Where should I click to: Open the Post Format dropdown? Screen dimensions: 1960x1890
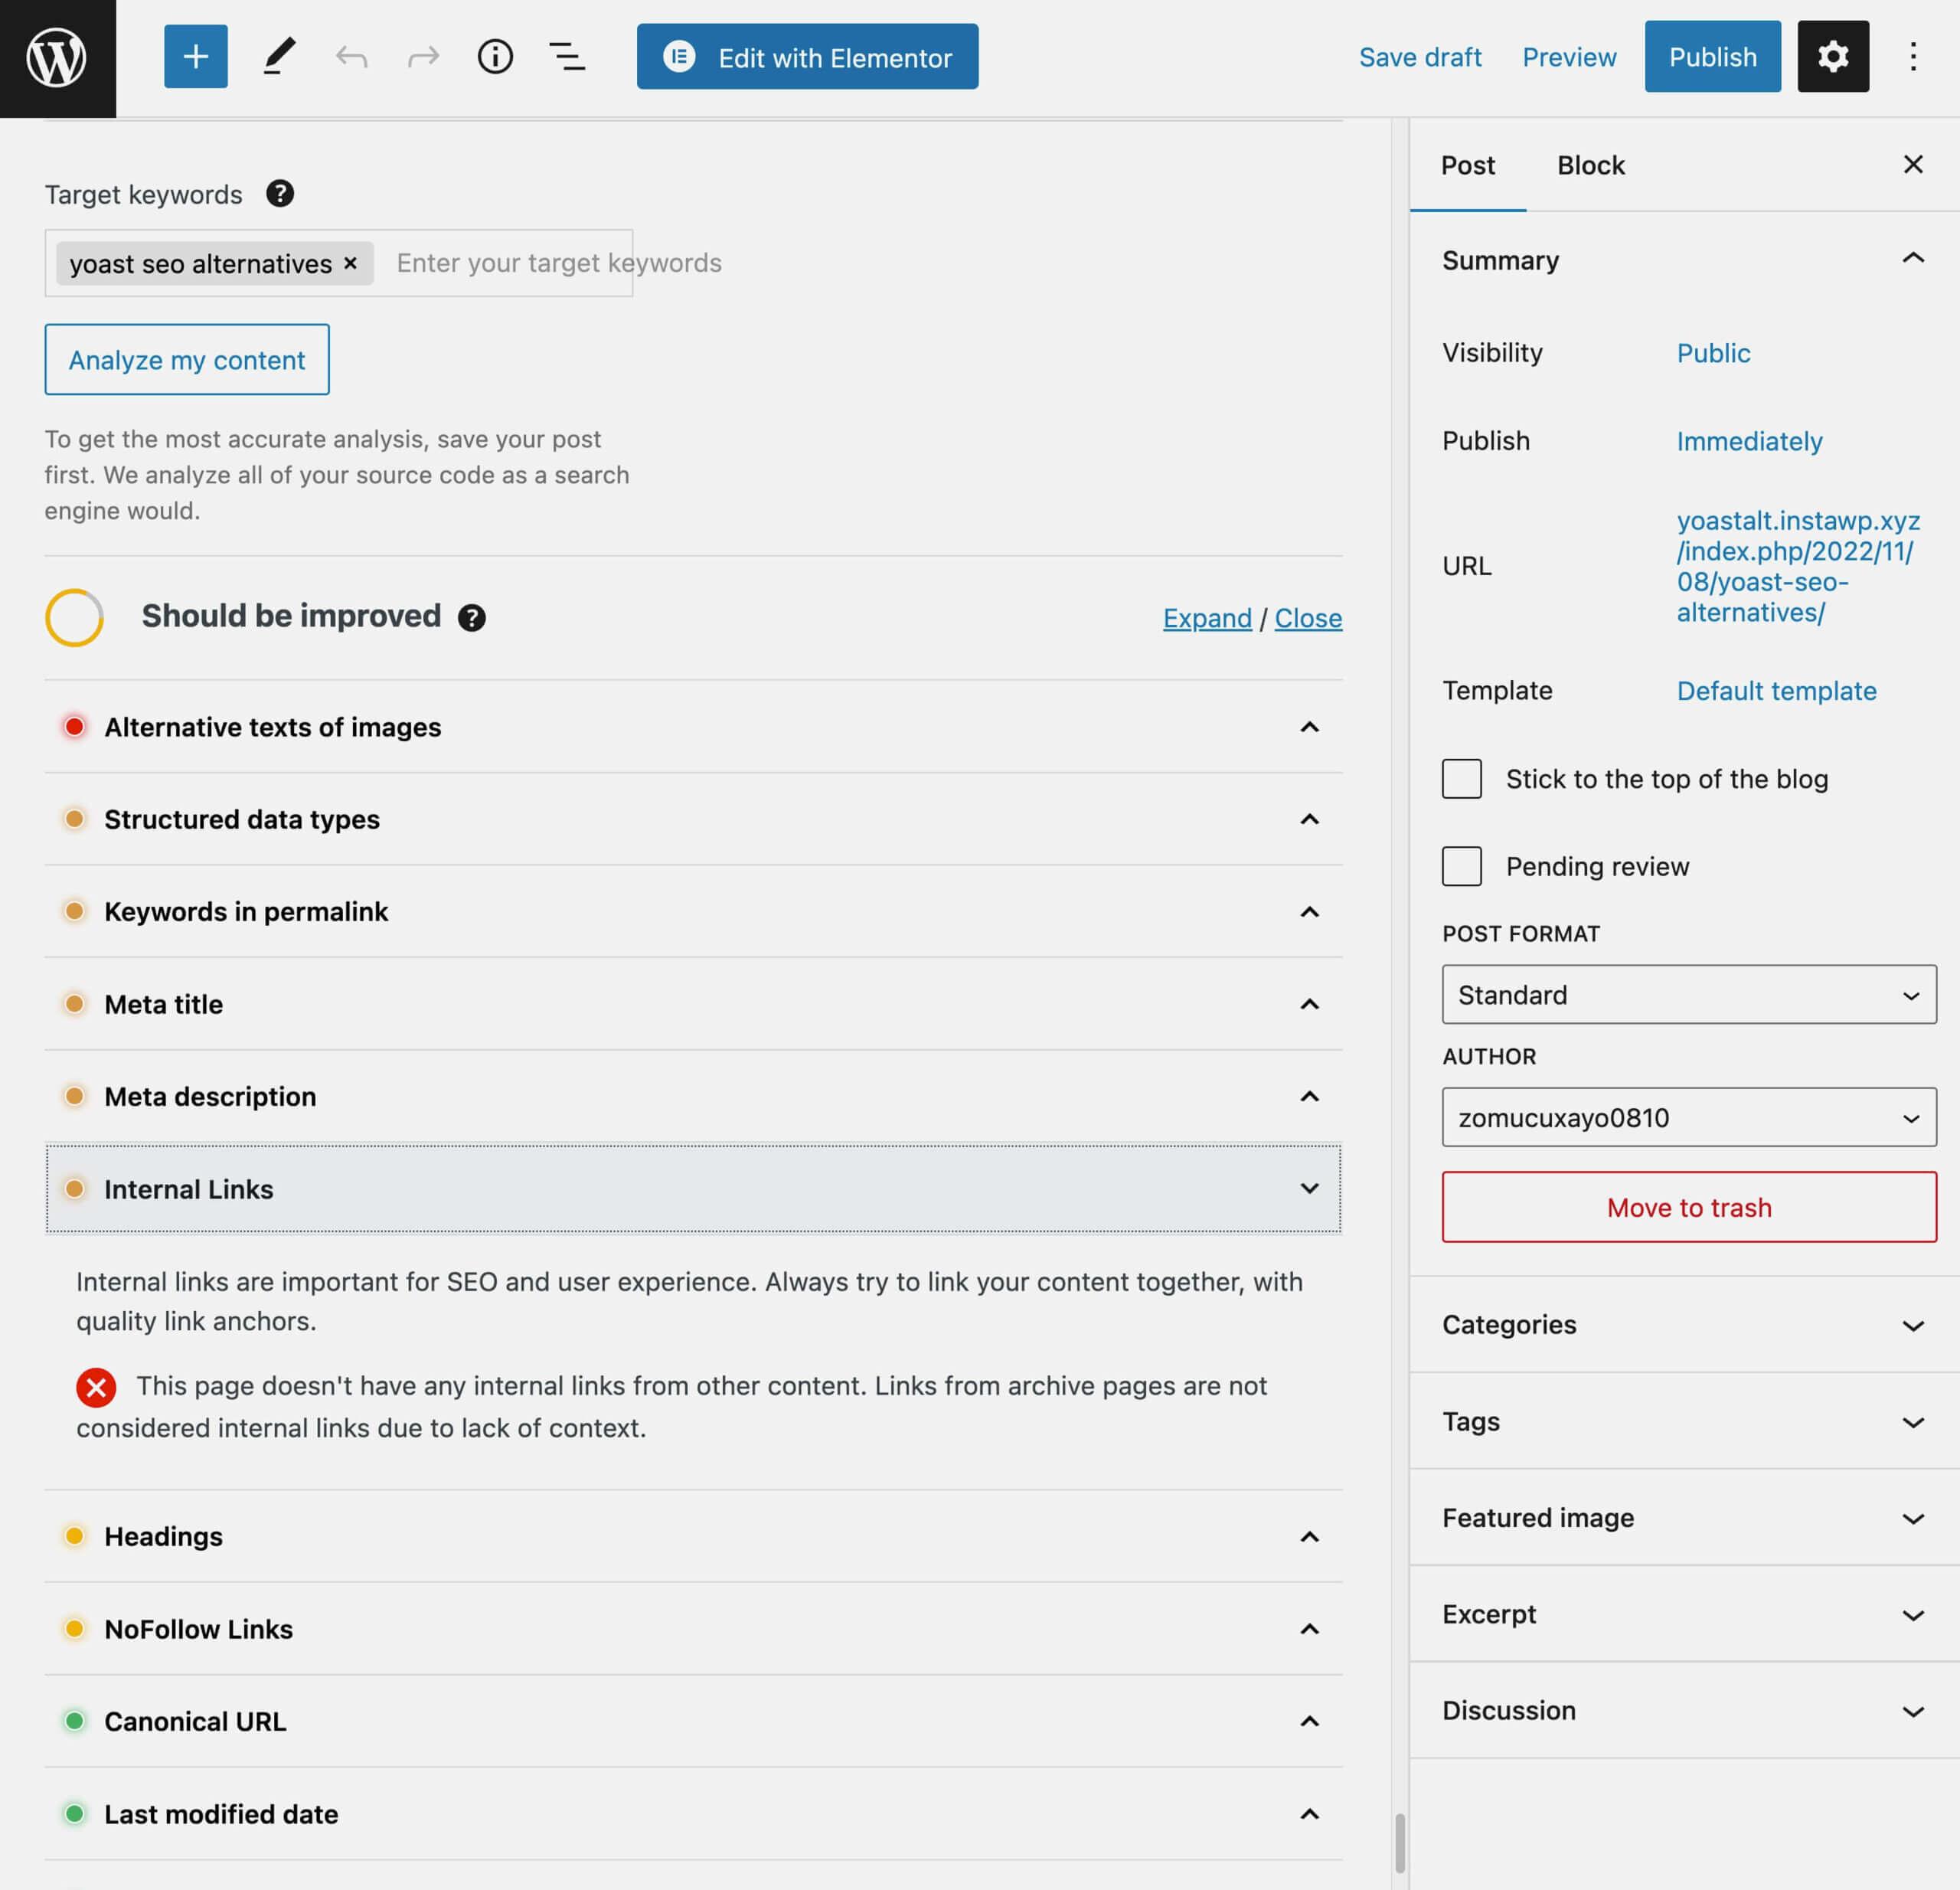tap(1689, 992)
